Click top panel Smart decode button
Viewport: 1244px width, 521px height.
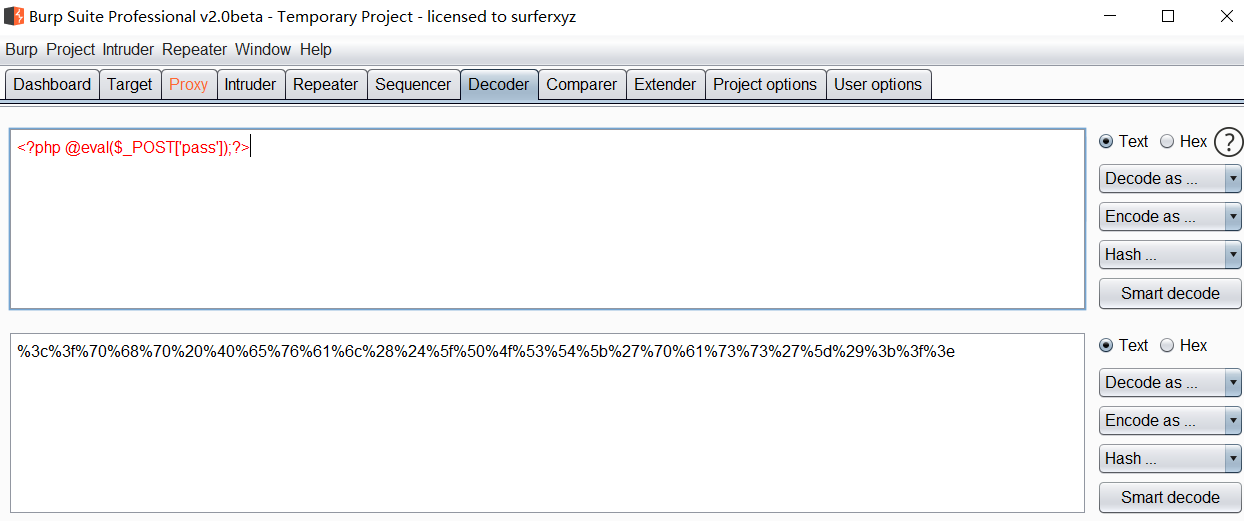(x=1170, y=293)
